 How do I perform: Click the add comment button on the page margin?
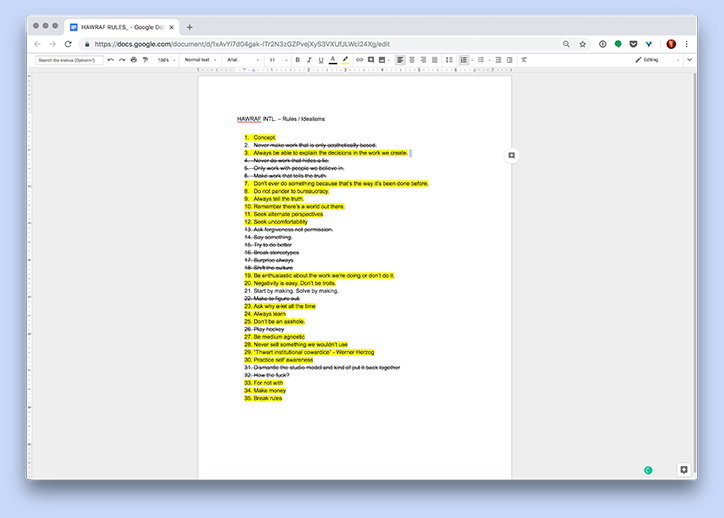point(512,156)
